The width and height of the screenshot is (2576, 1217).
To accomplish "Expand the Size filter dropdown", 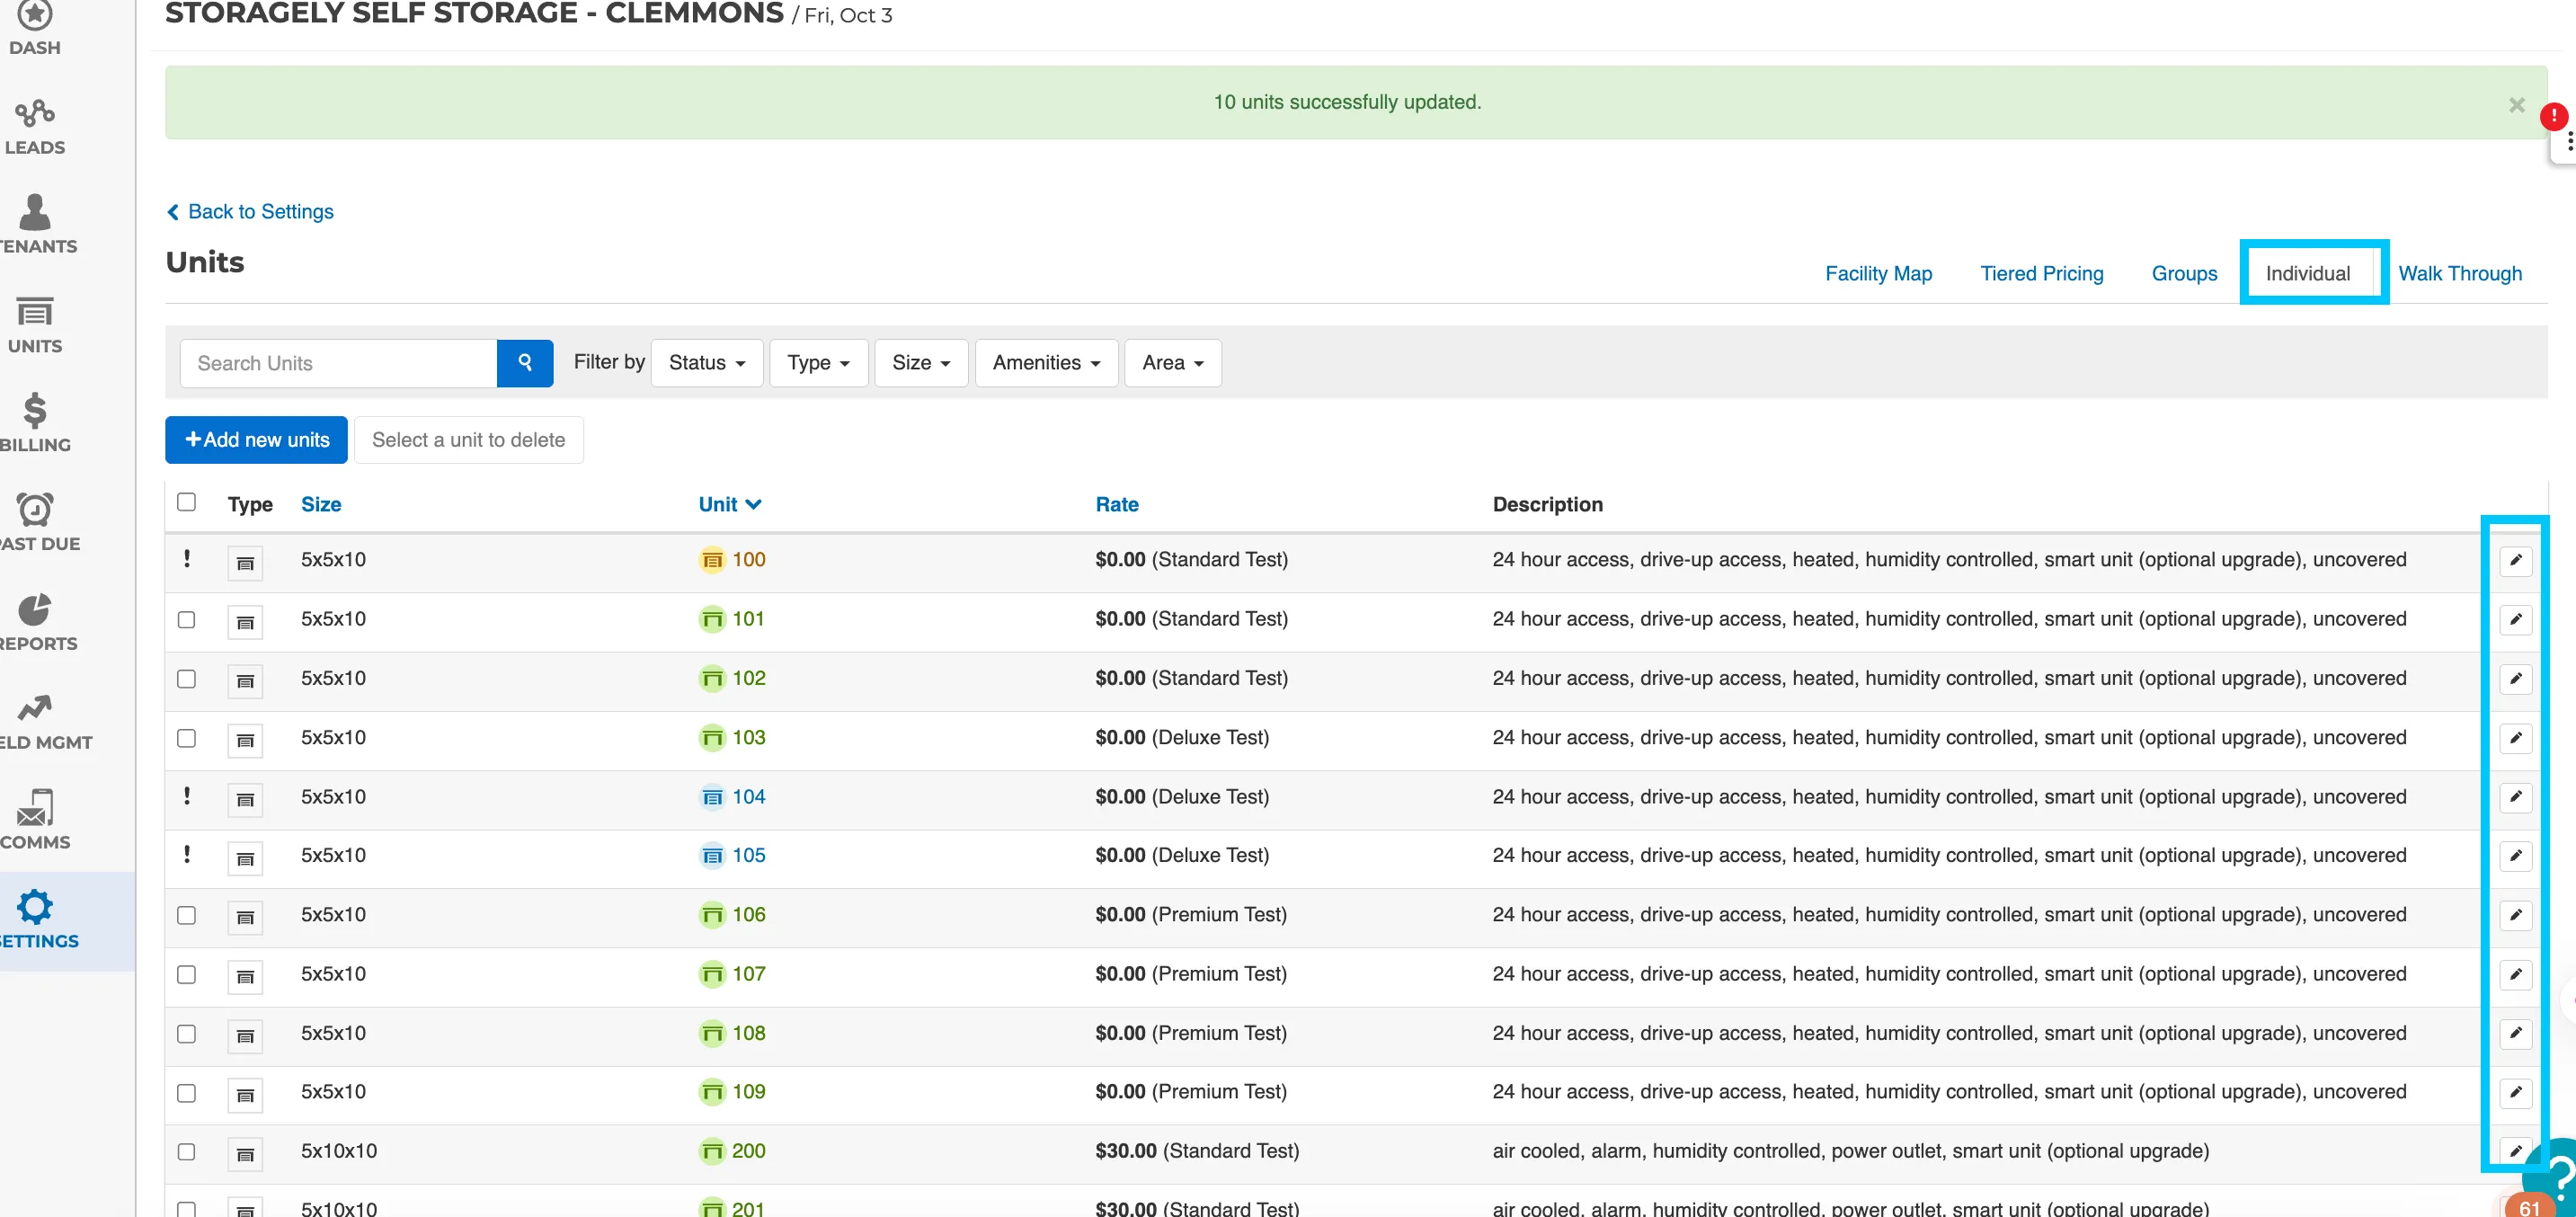I will click(921, 363).
